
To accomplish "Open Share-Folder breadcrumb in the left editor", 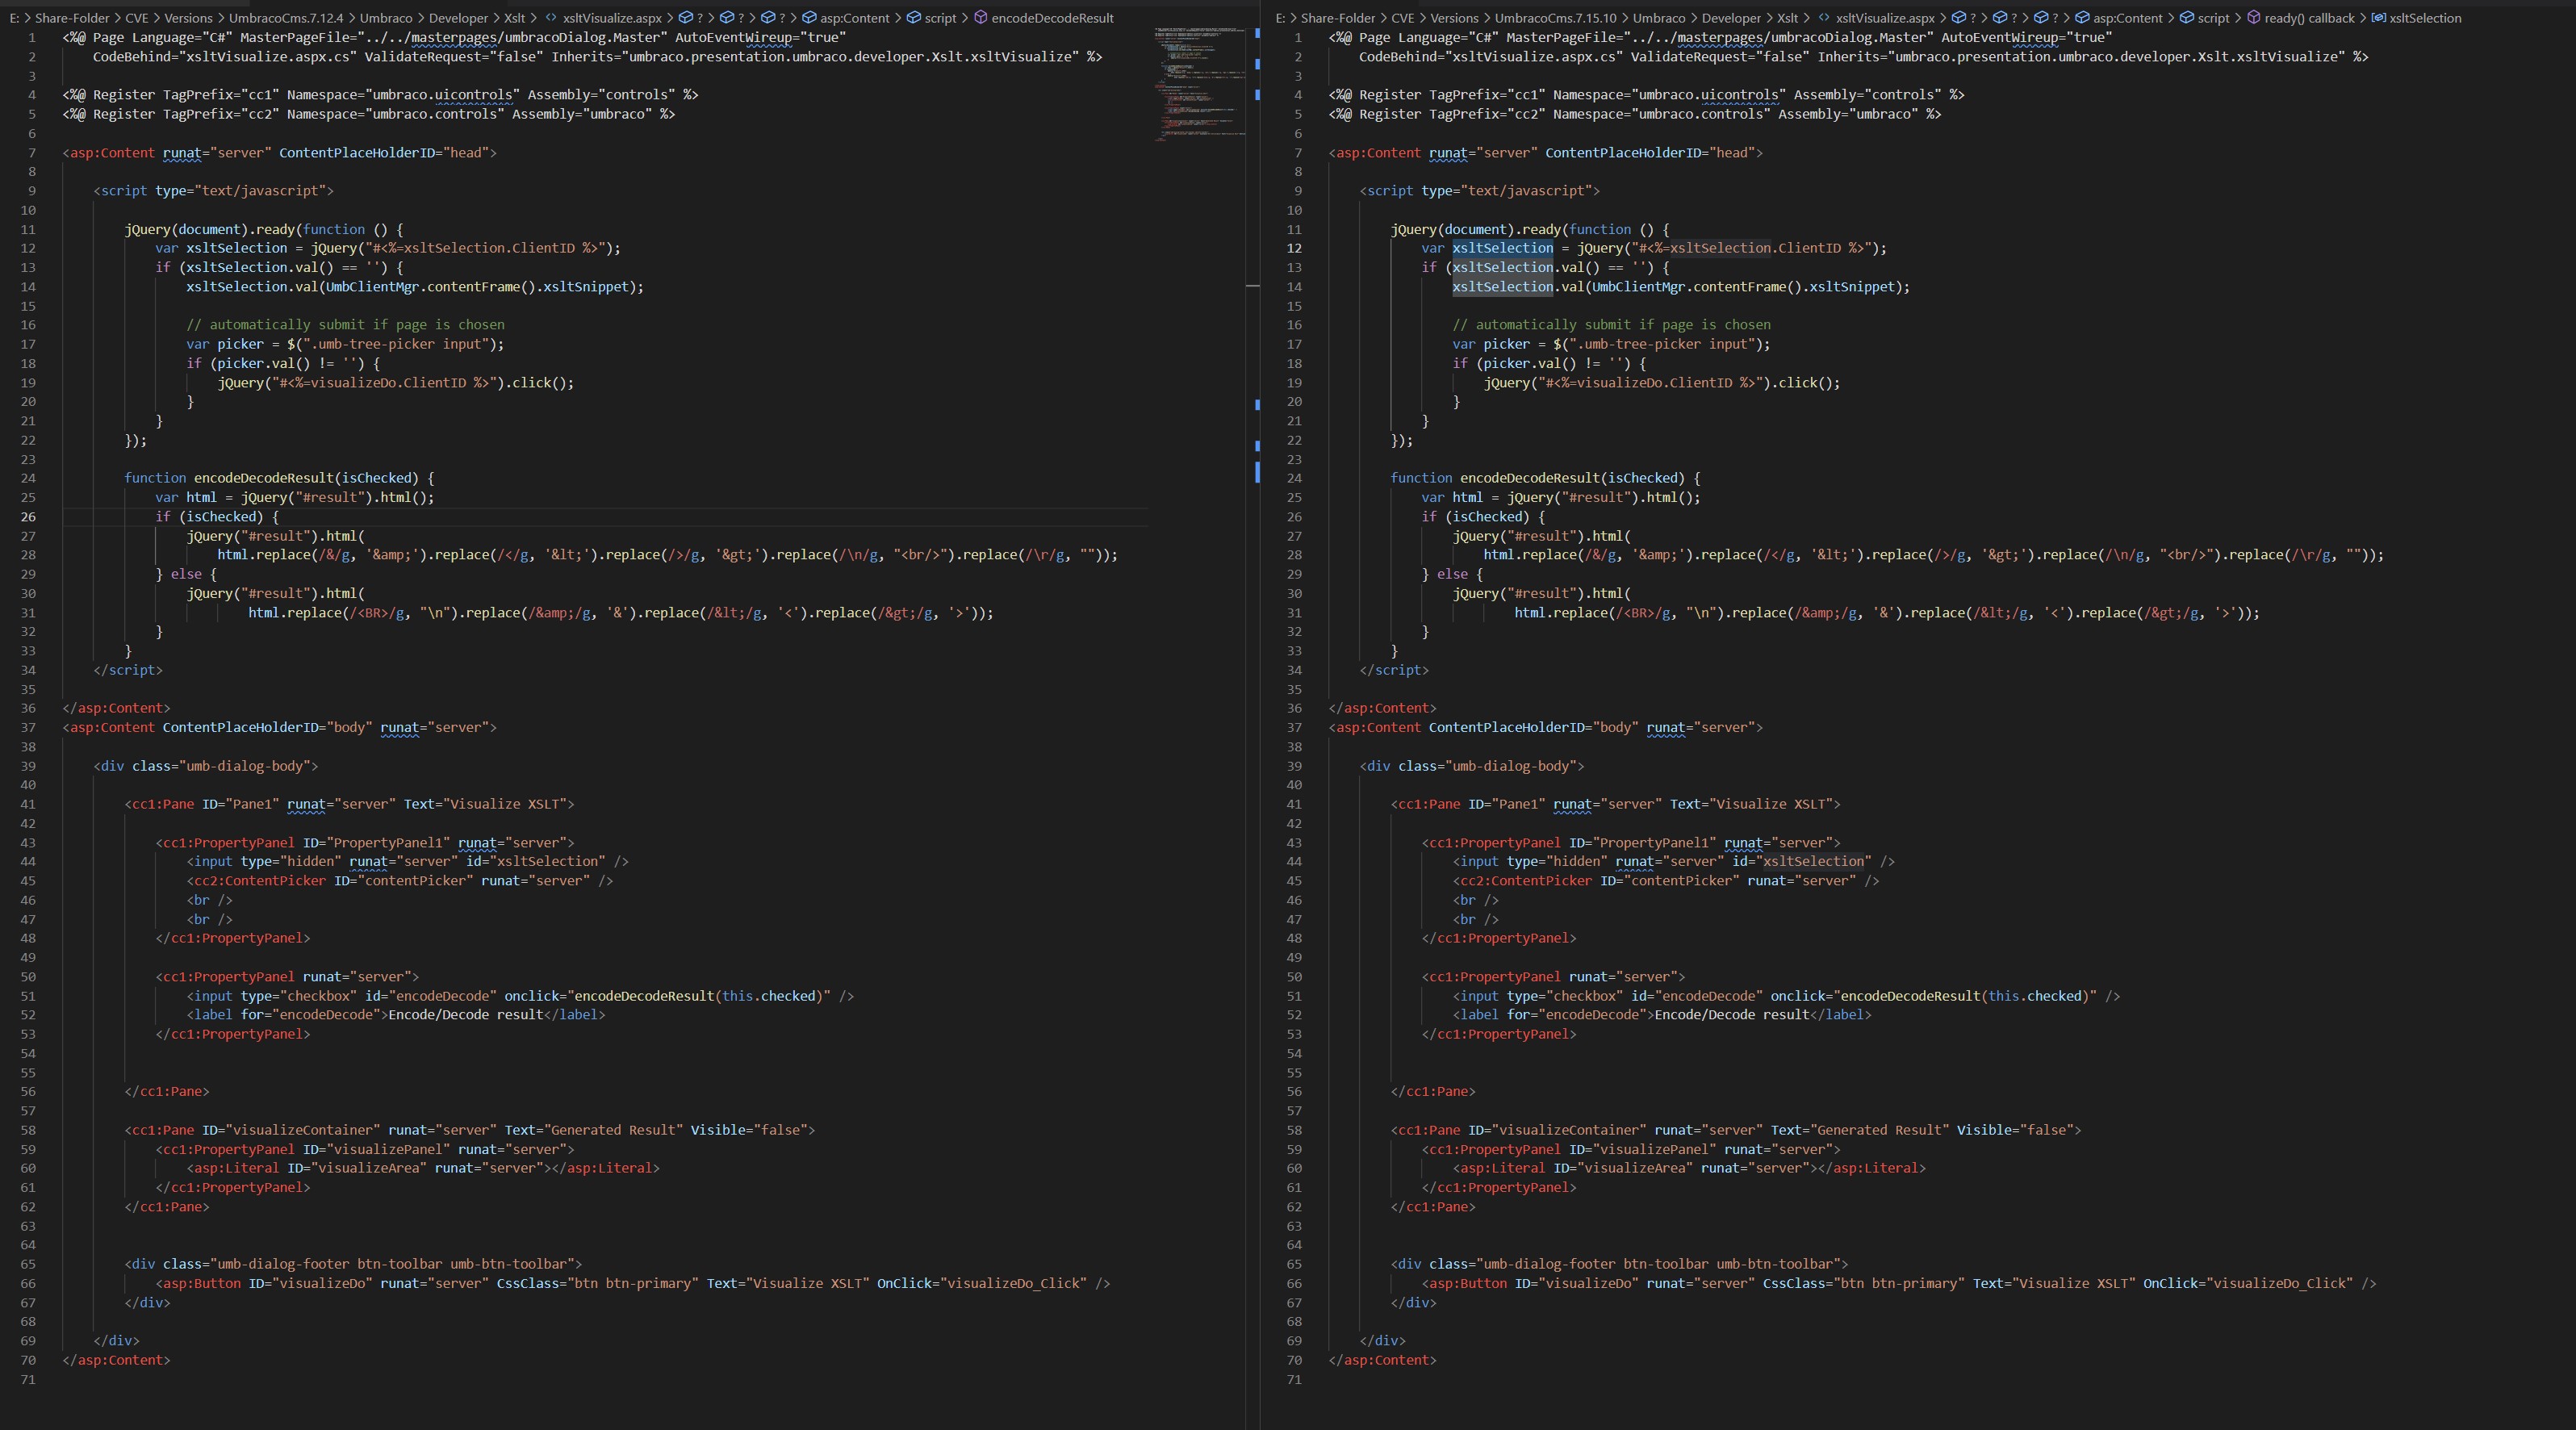I will (x=72, y=18).
